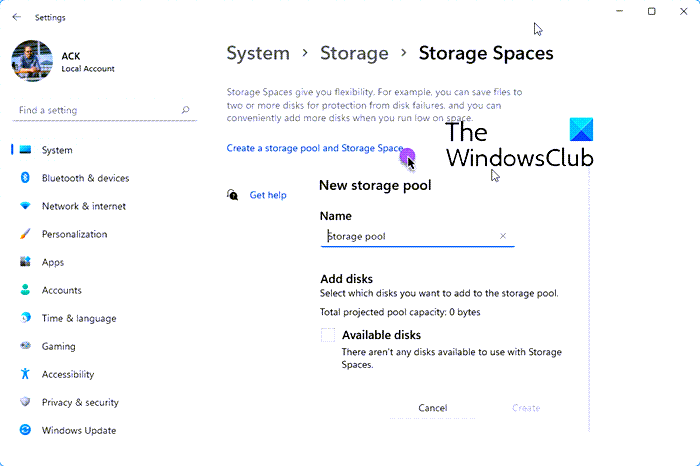This screenshot has width=700, height=466.
Task: Go to System in the breadcrumb
Action: tap(258, 53)
